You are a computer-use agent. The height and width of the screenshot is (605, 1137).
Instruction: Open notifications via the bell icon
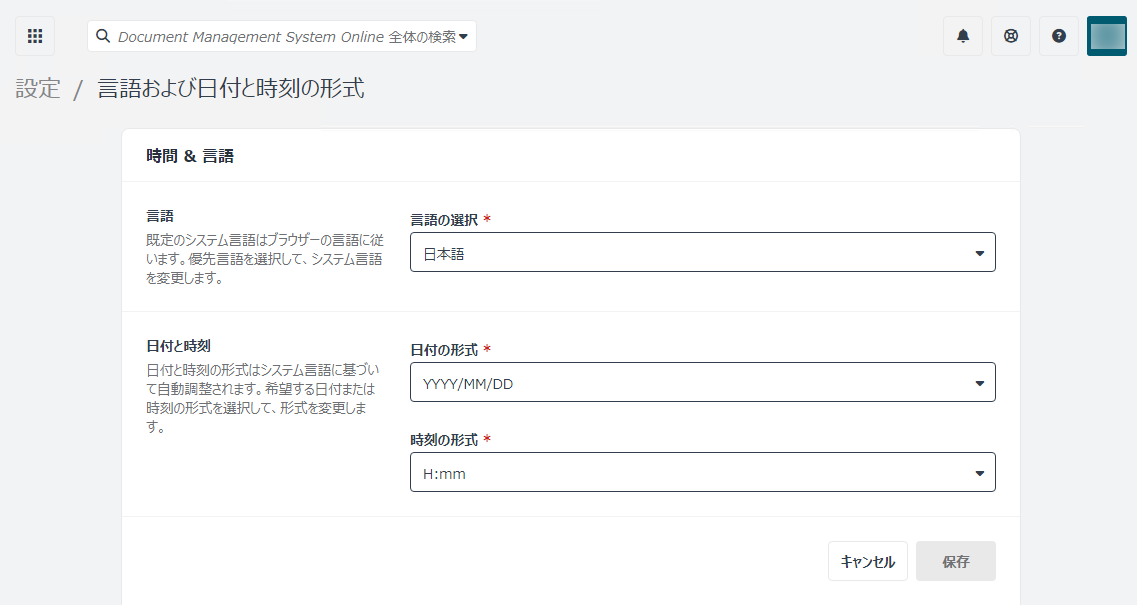(x=962, y=35)
